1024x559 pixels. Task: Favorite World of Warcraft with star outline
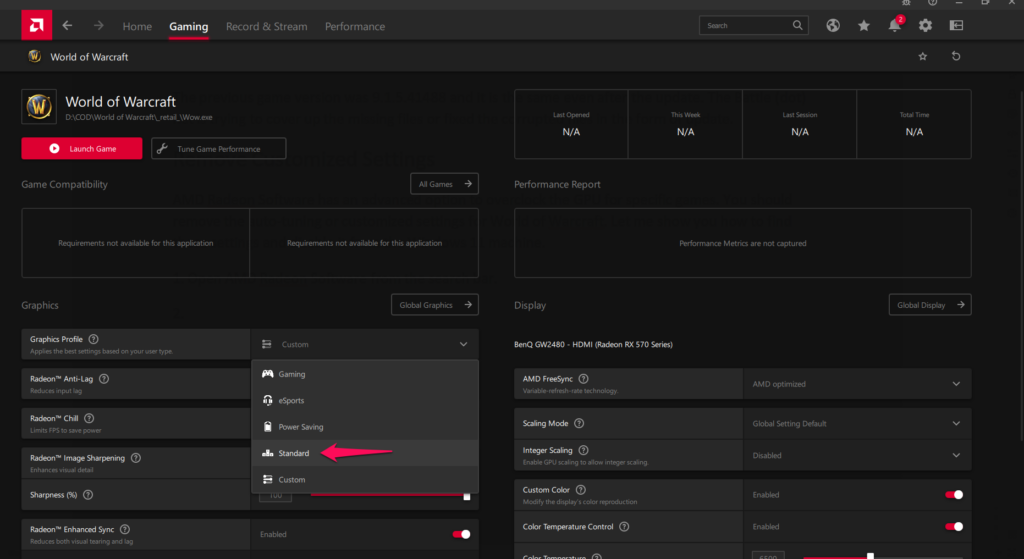pos(923,56)
